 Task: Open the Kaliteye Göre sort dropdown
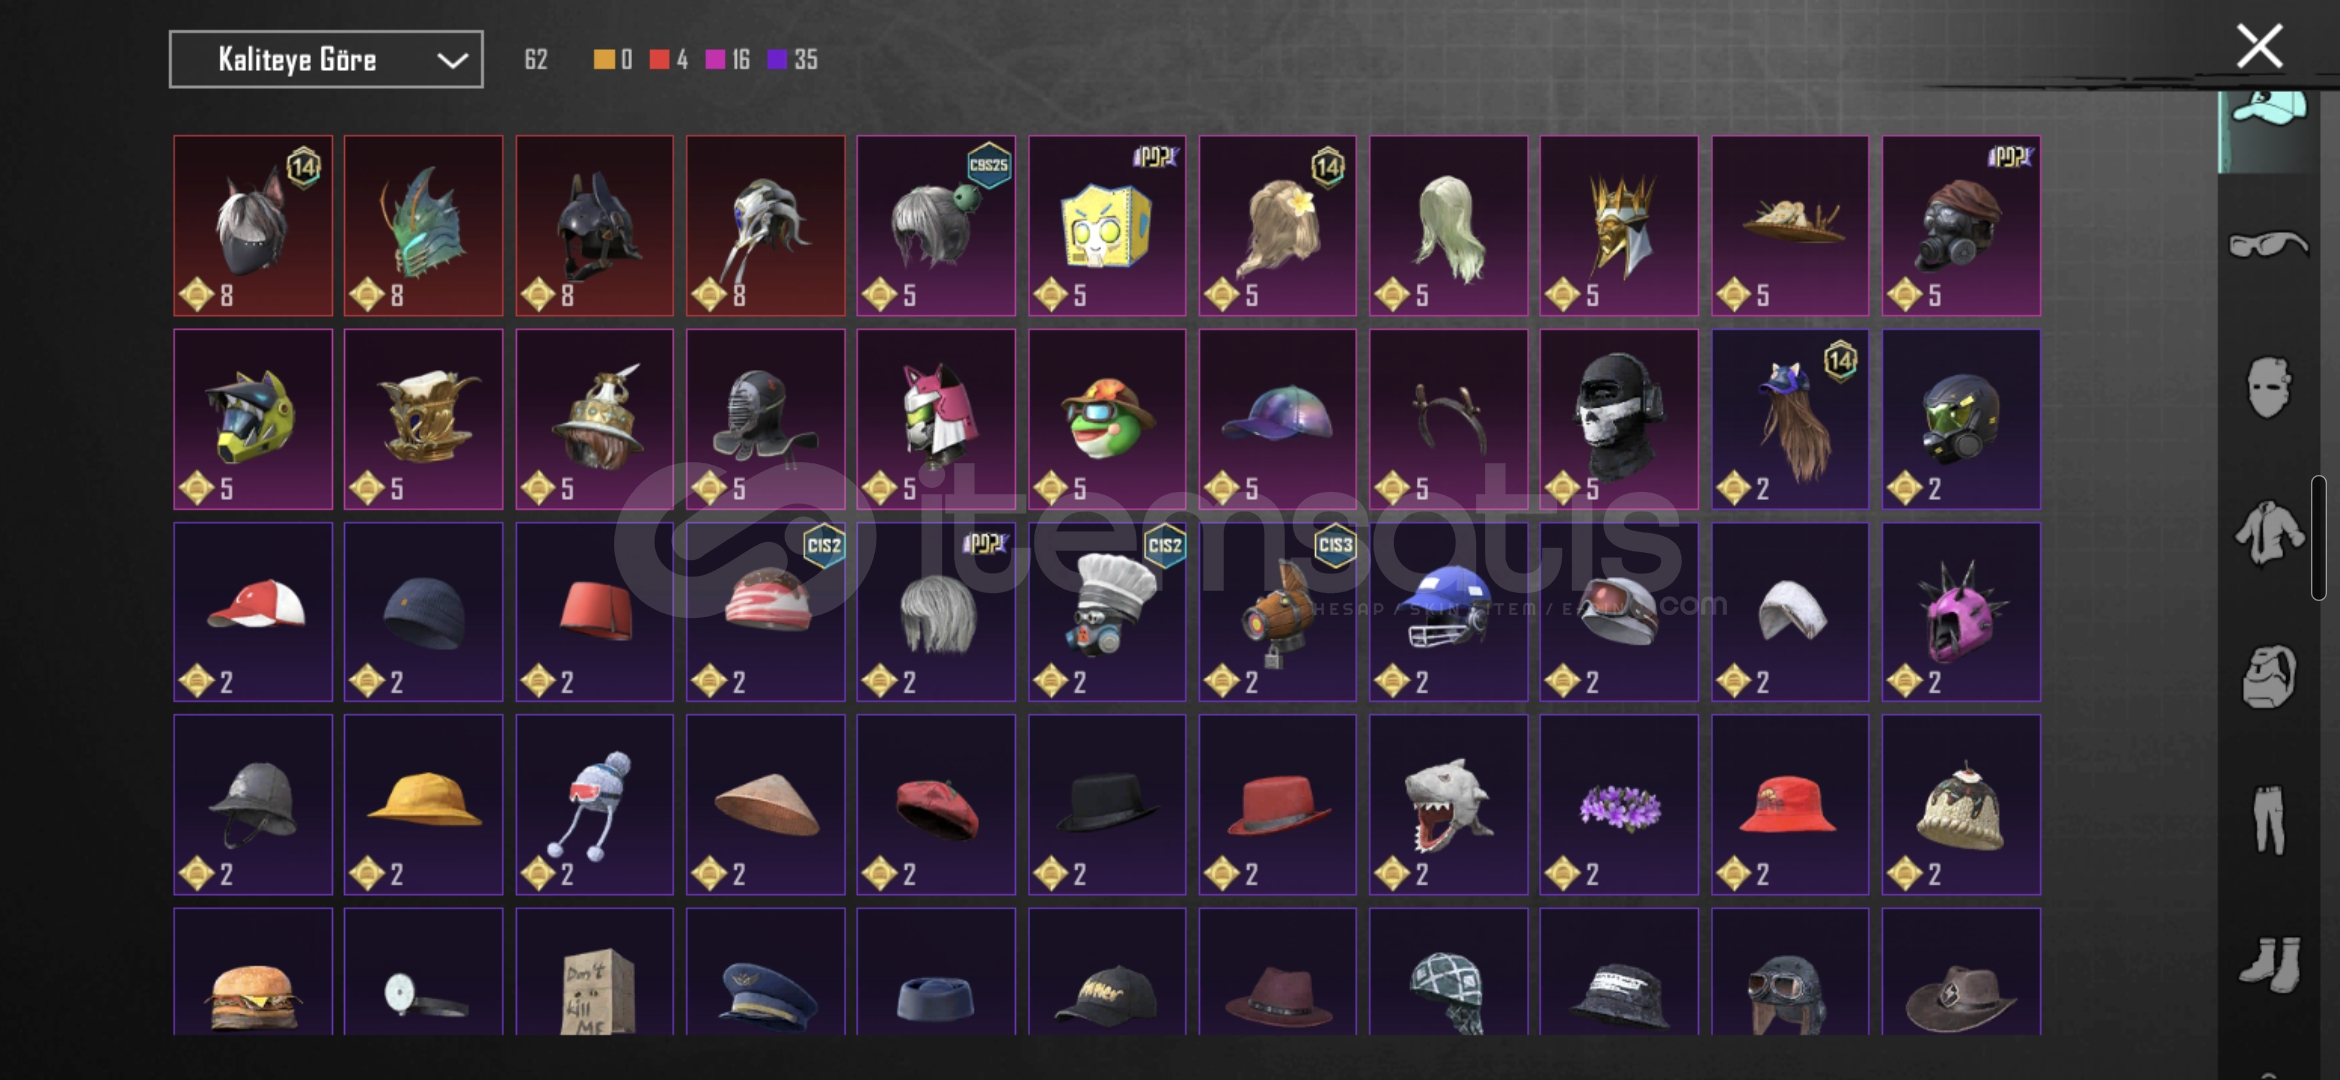326,59
